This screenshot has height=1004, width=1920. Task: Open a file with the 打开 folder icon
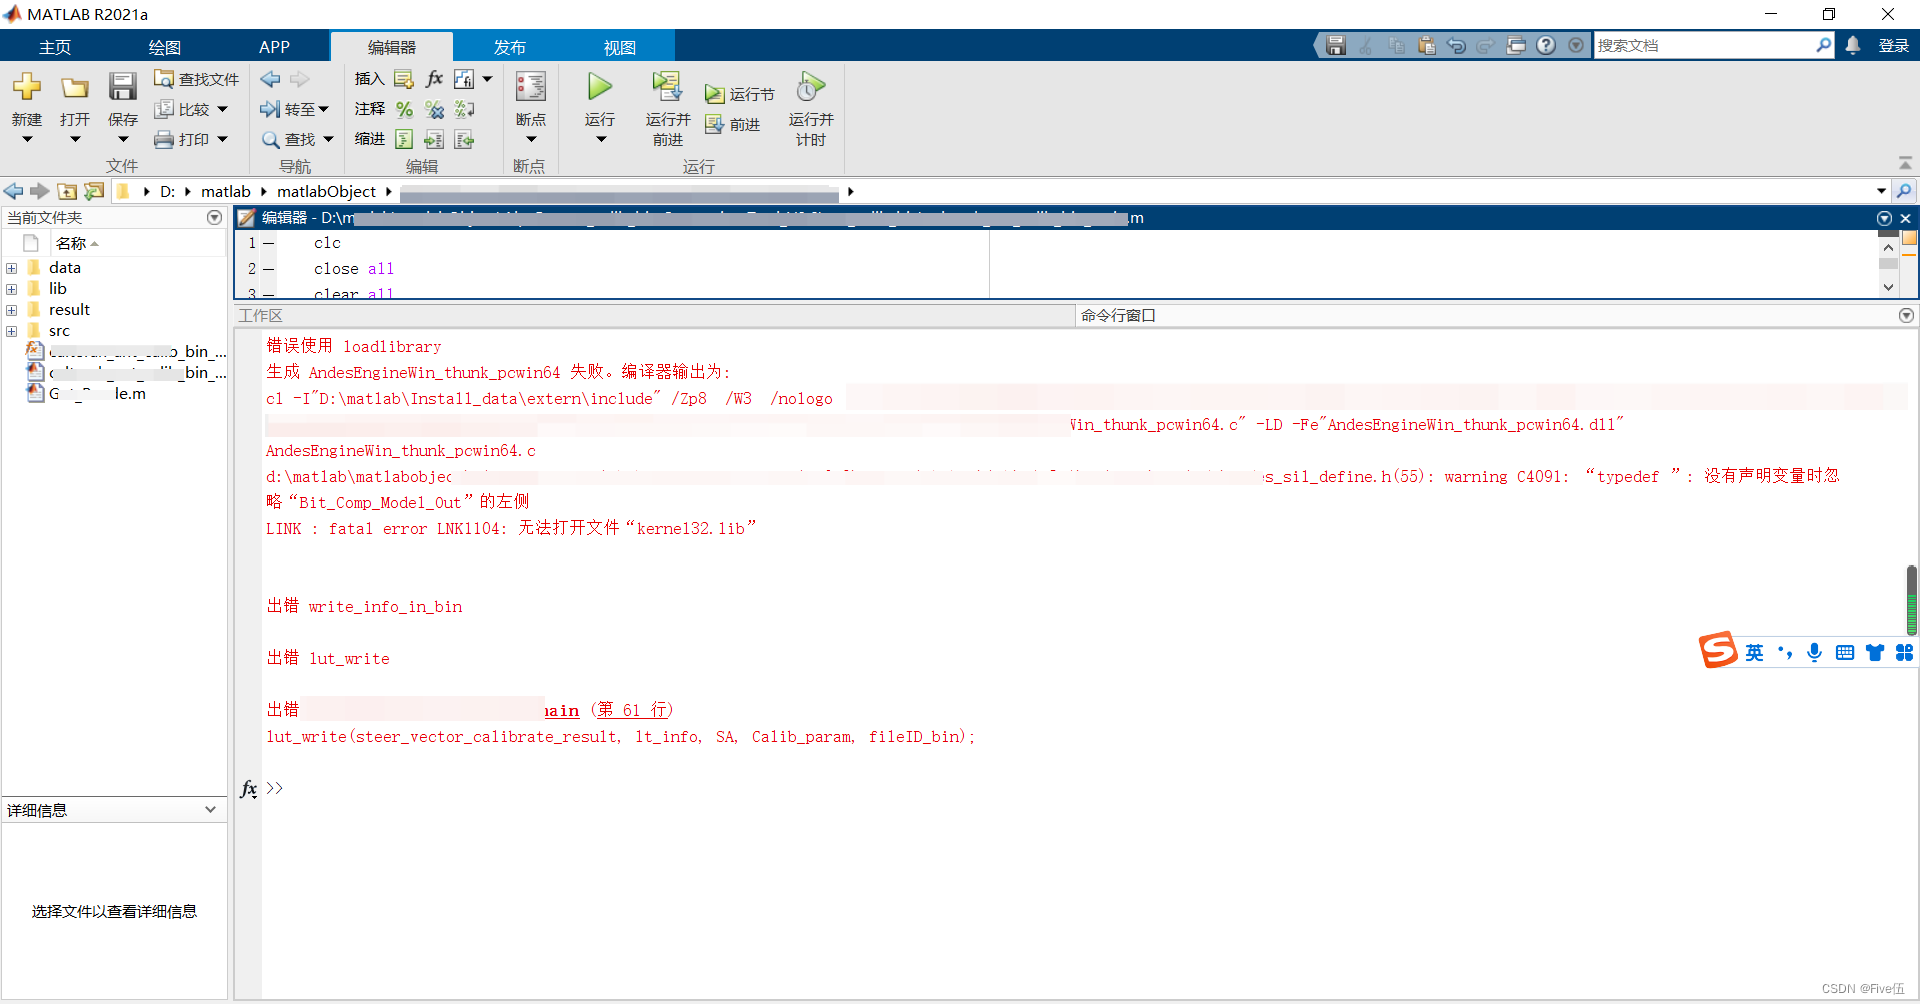click(x=75, y=88)
